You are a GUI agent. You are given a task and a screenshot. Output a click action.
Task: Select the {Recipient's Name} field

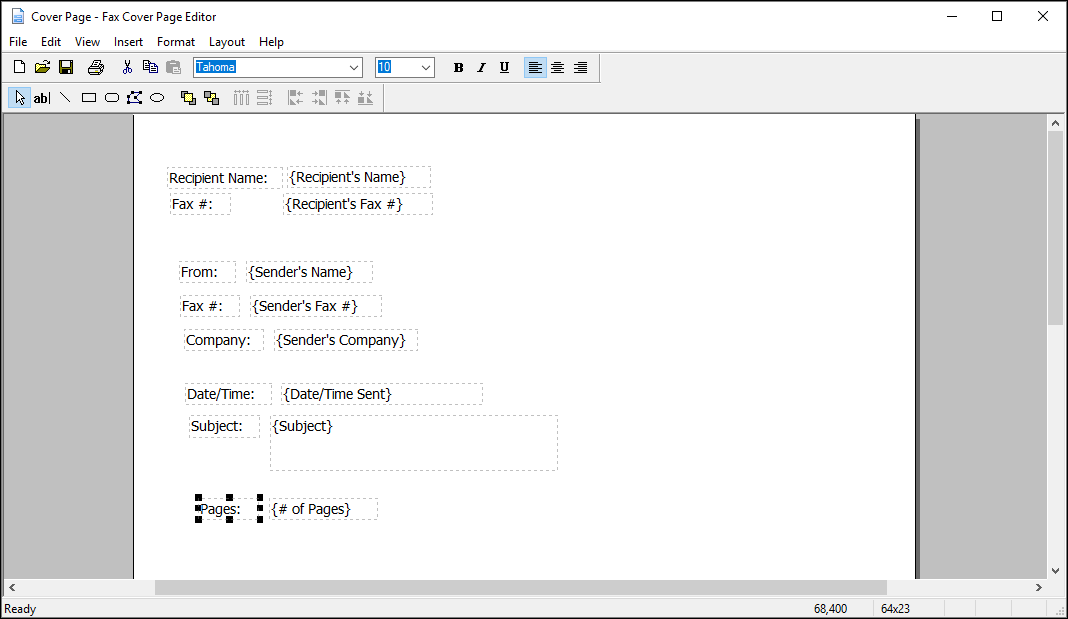pyautogui.click(x=358, y=177)
